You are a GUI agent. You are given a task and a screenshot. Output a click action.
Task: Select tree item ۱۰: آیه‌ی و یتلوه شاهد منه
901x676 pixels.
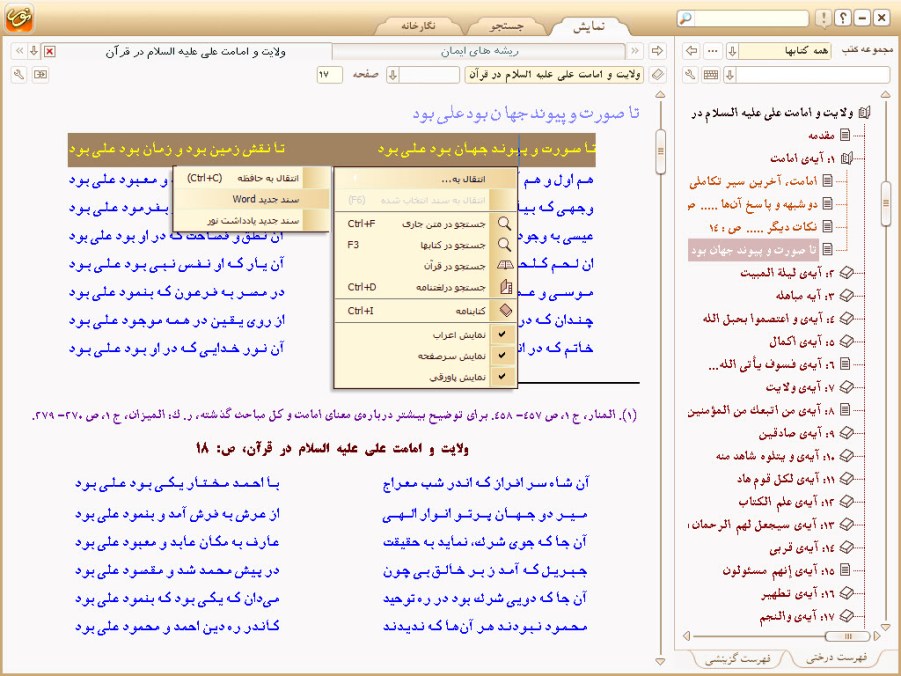coord(775,456)
